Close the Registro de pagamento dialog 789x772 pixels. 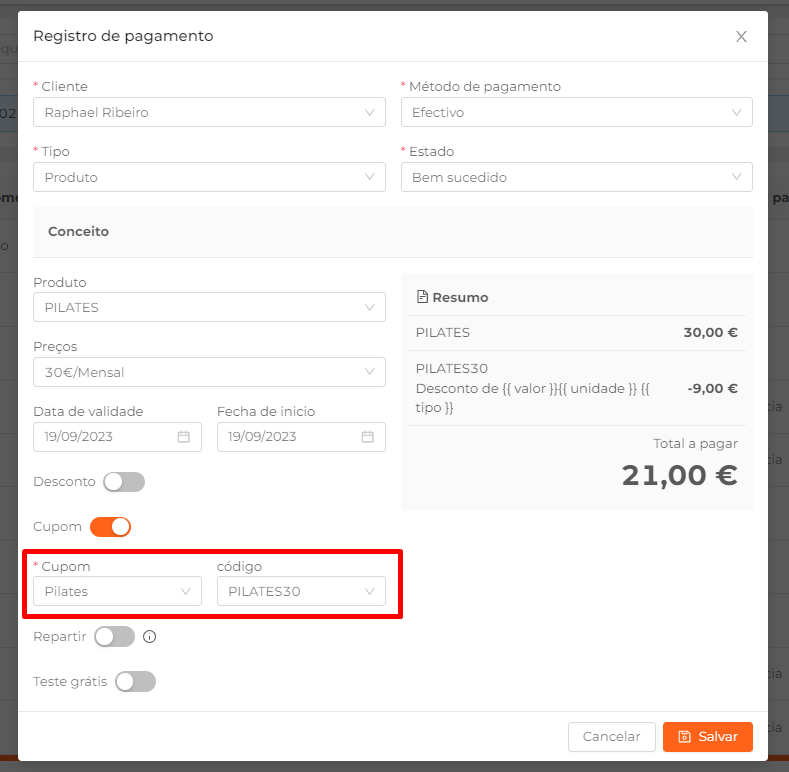(741, 36)
